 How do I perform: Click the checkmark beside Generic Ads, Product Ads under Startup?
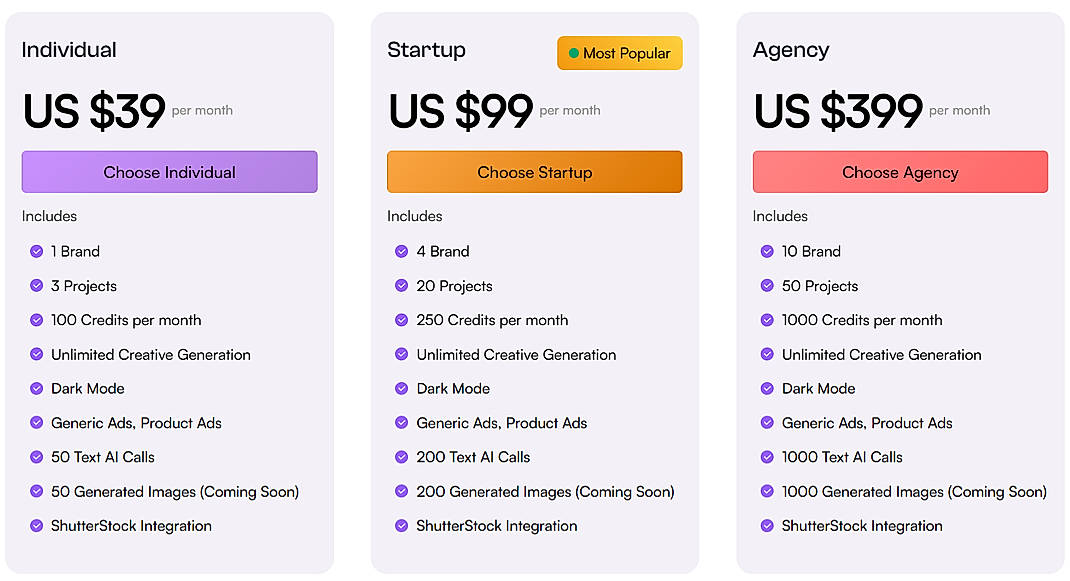pos(401,422)
